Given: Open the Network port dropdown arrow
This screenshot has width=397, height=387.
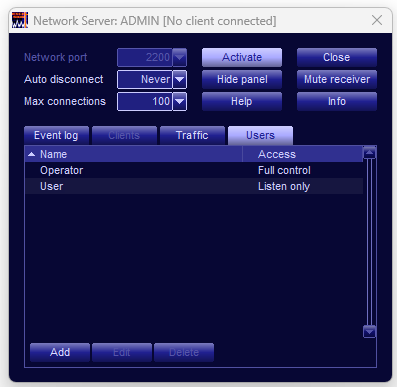Looking at the screenshot, I should (x=180, y=58).
